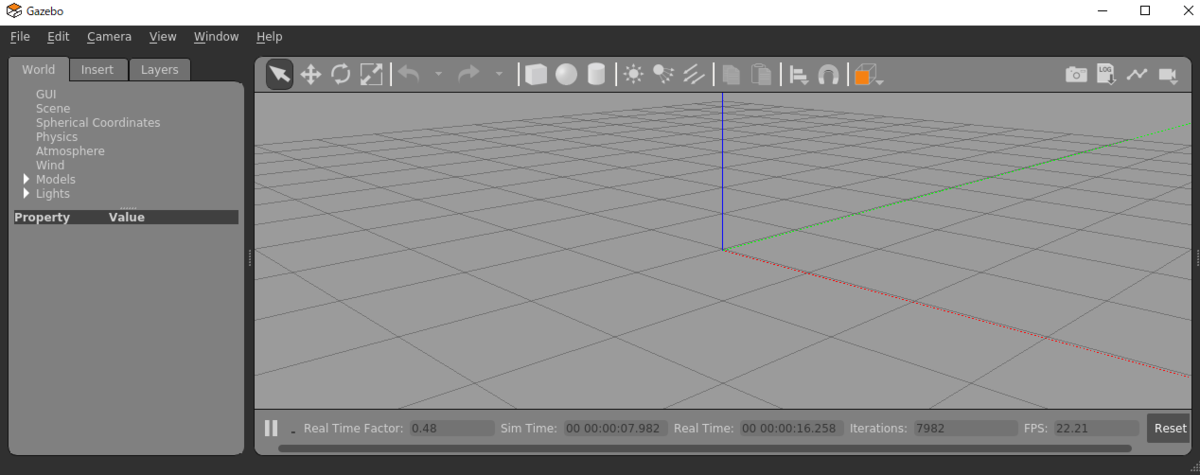Viewport: 1200px width, 475px height.
Task: Expand the Models tree node
Action: tap(27, 179)
